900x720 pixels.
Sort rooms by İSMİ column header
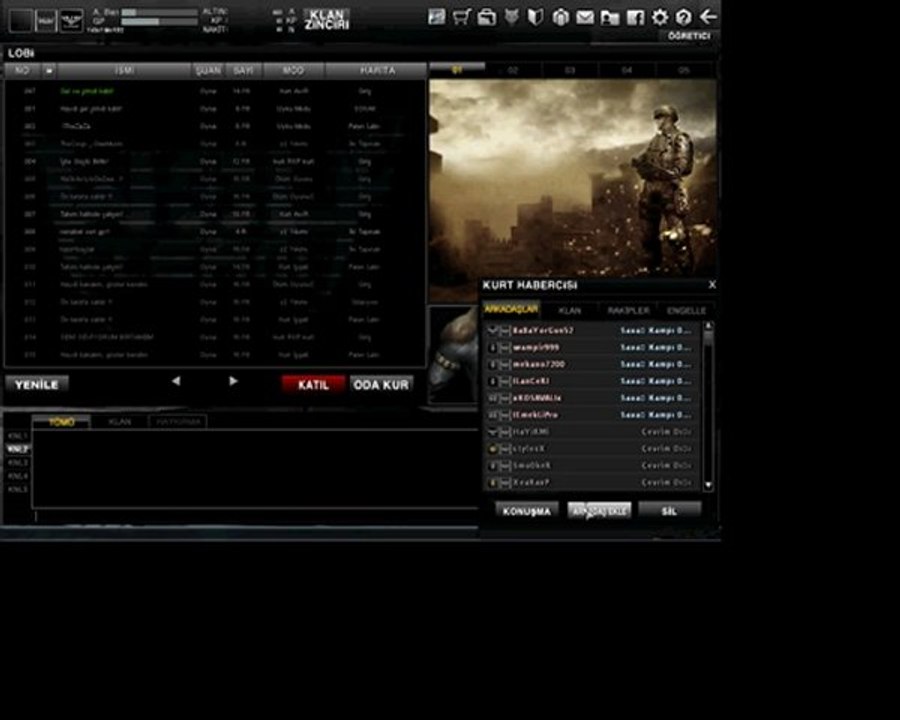(124, 70)
